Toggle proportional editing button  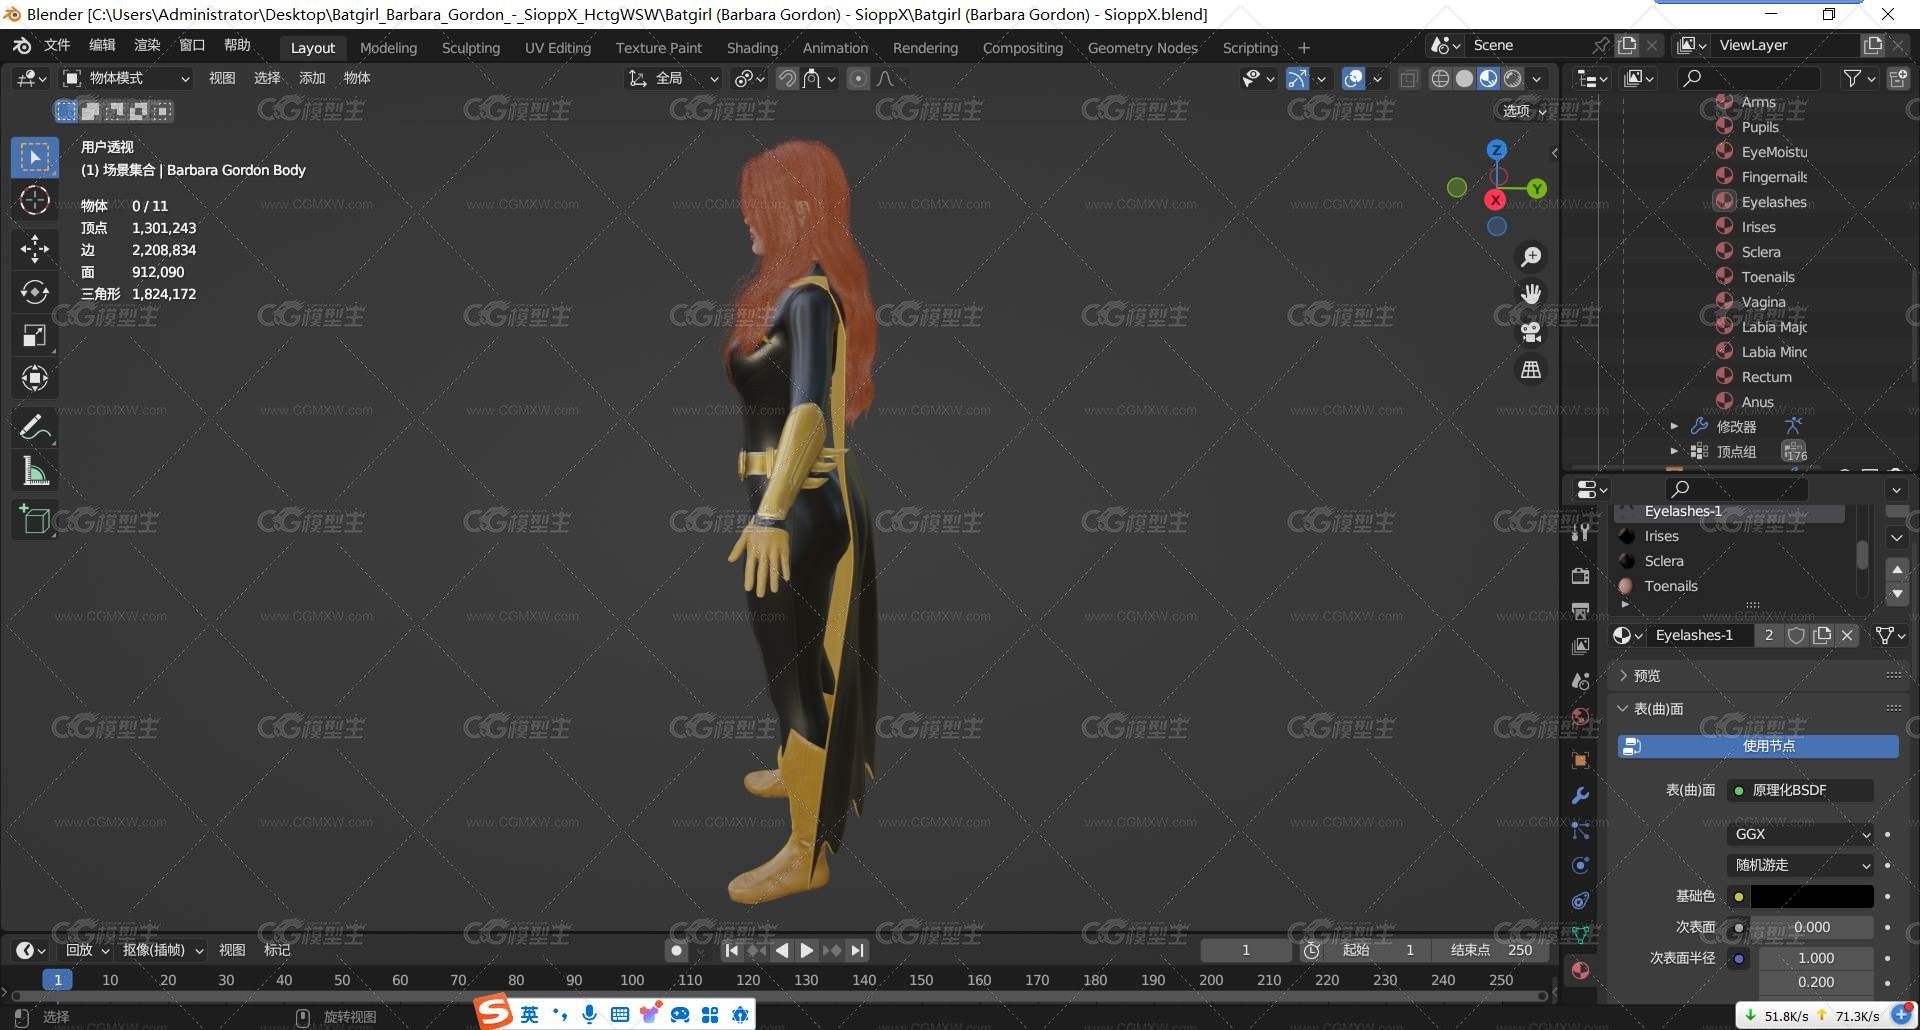[858, 79]
